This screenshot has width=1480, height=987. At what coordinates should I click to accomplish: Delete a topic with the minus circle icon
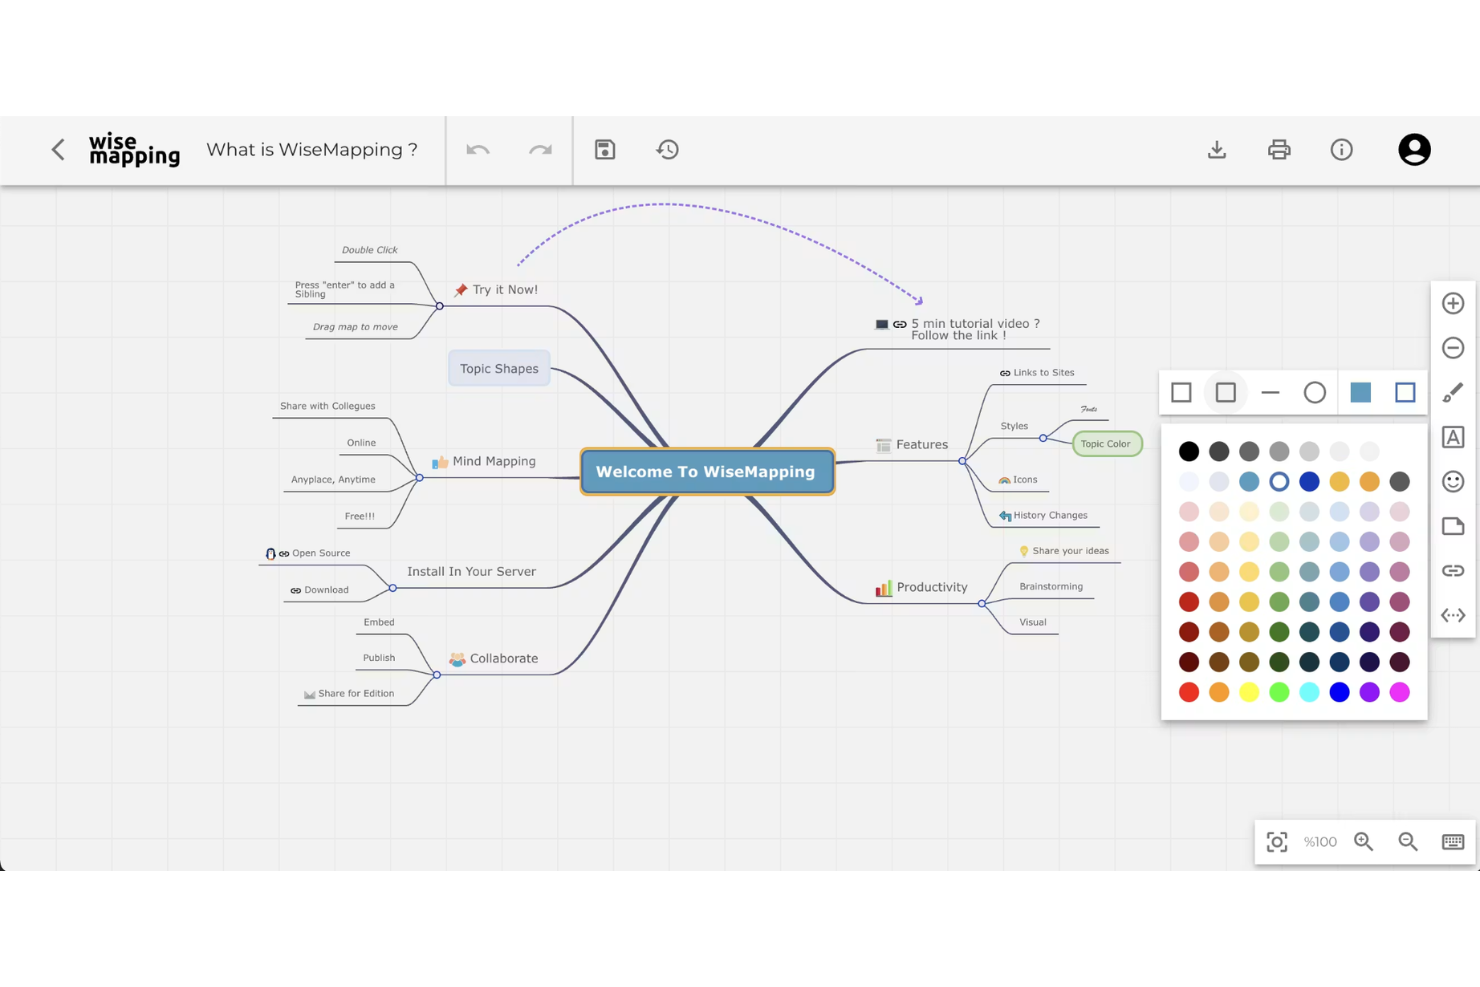[x=1453, y=348]
